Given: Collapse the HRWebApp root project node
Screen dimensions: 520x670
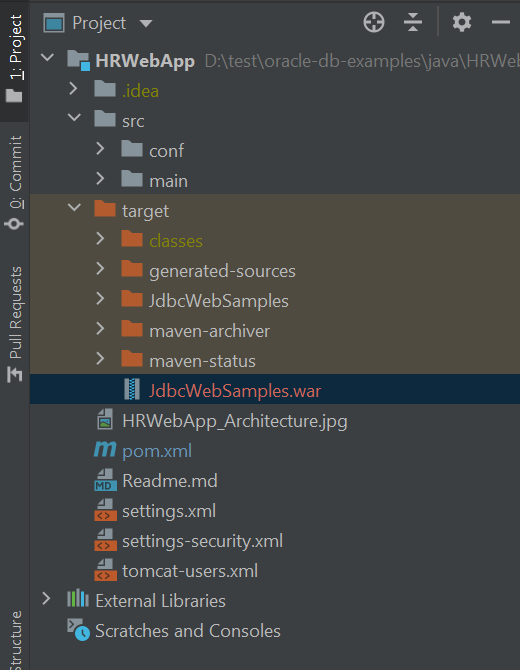Looking at the screenshot, I should pos(47,57).
